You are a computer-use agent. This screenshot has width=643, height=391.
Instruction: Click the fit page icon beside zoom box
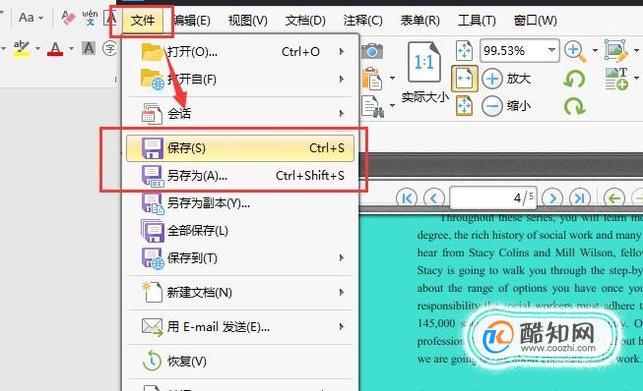pos(464,50)
